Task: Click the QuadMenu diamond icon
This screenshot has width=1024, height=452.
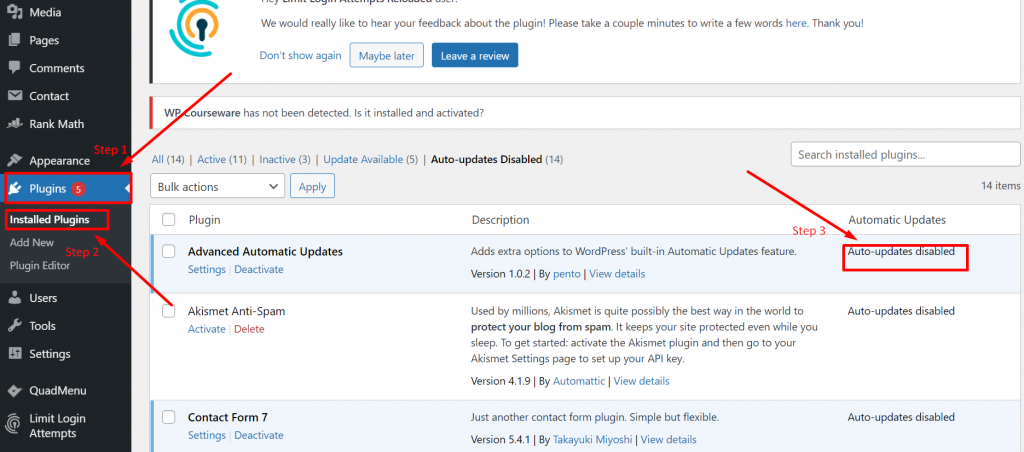Action: (x=15, y=391)
